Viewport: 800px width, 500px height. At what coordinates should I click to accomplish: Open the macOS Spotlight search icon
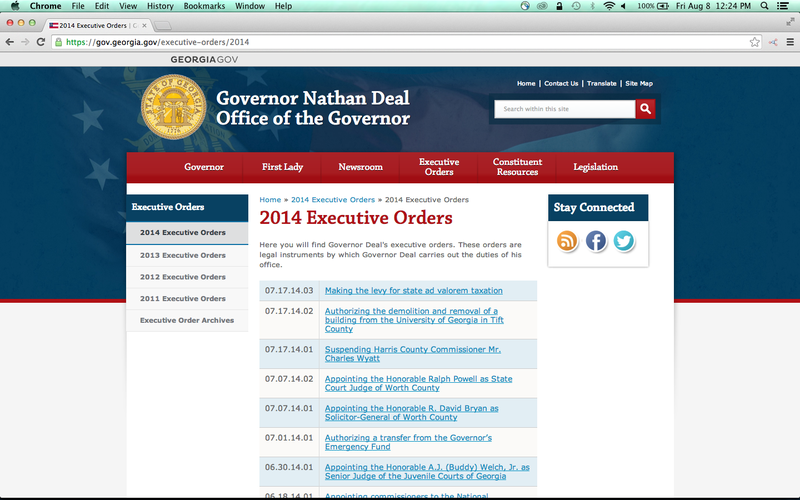coord(766,6)
